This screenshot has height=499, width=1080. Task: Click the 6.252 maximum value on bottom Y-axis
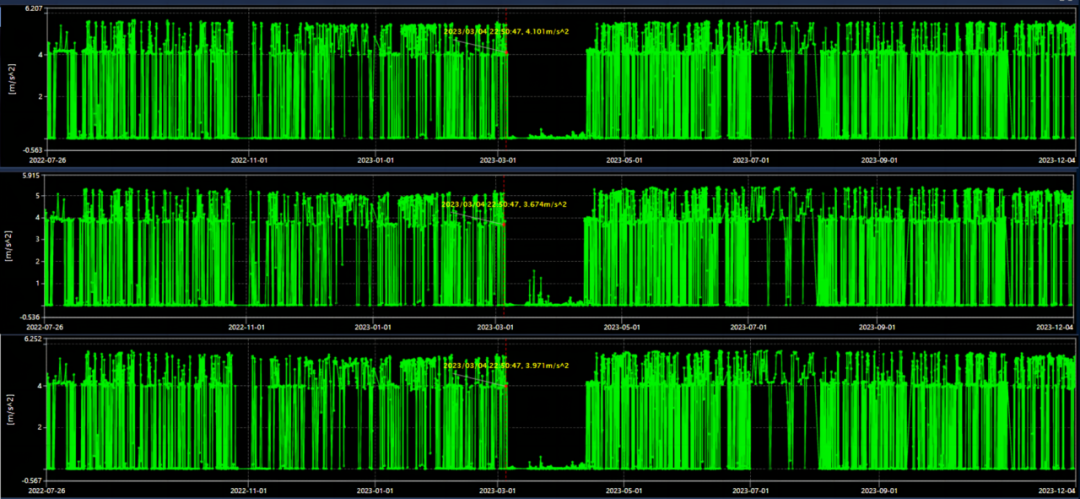(33, 341)
